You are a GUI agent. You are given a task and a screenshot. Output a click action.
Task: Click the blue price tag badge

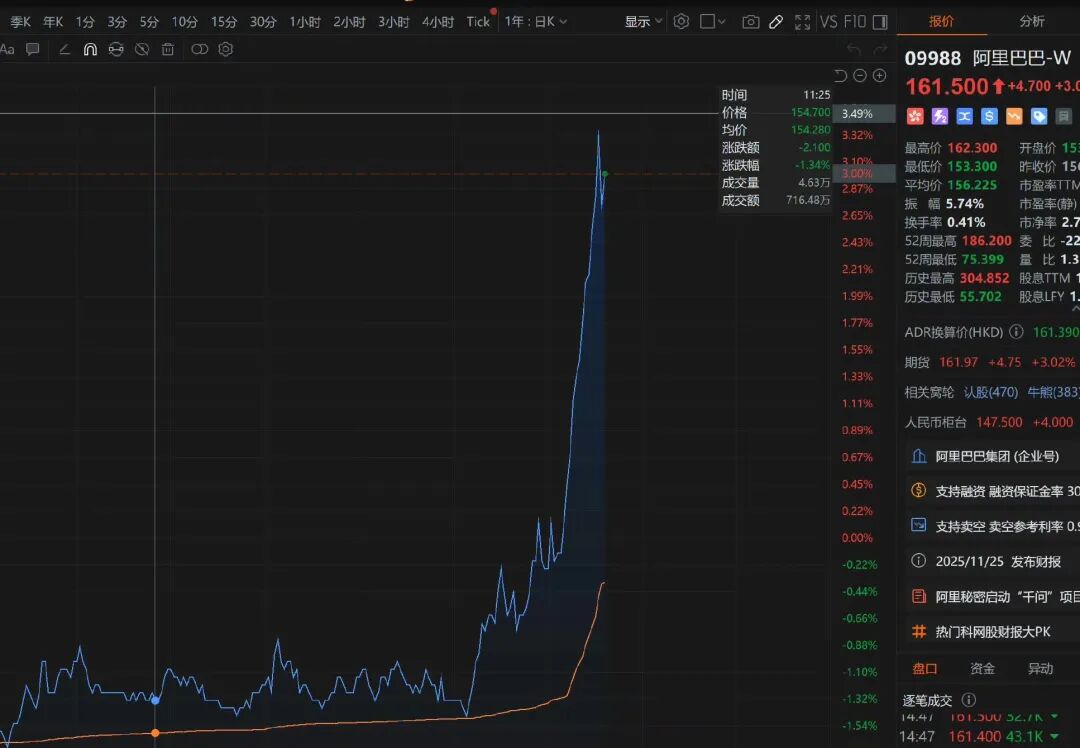point(1039,116)
